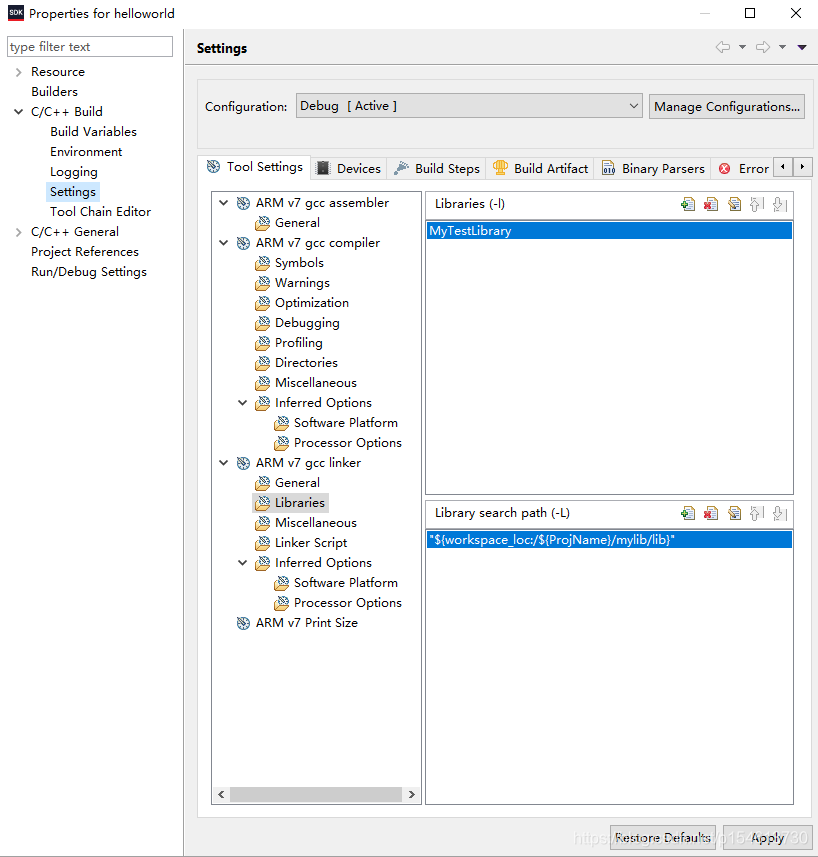Image resolution: width=818 pixels, height=857 pixels.
Task: Delete selected entry in Libraries (-l)
Action: [710, 204]
